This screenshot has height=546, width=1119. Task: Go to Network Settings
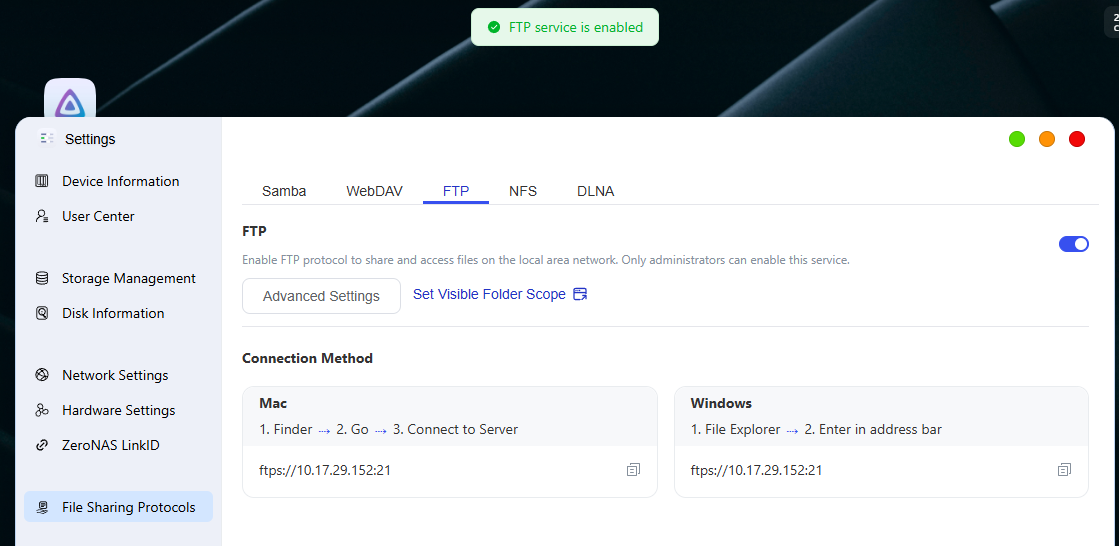click(116, 375)
